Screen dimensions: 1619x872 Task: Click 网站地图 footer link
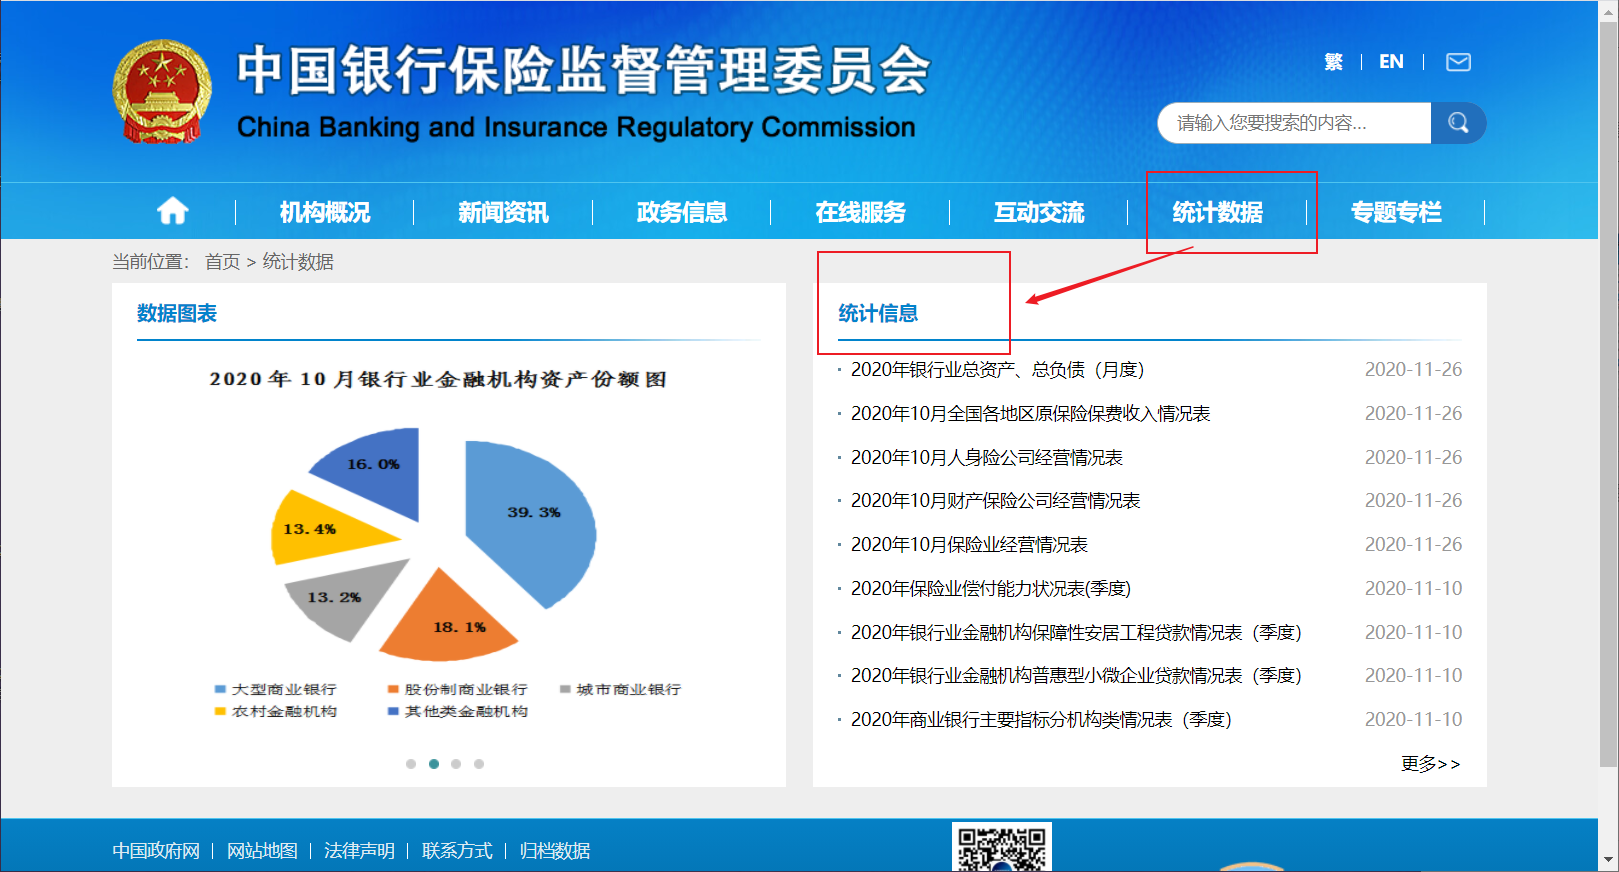pos(262,851)
